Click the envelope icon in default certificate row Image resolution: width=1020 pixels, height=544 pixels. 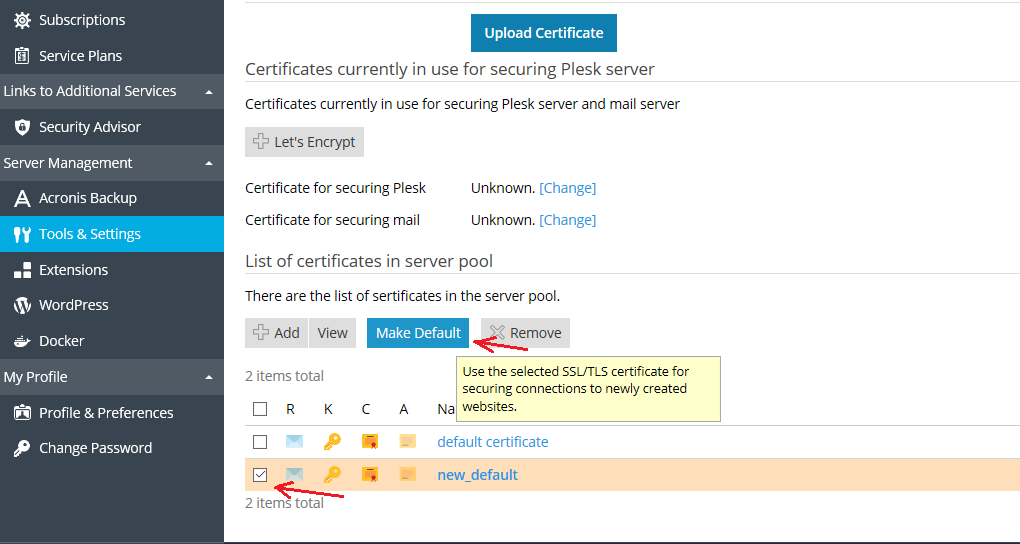294,442
